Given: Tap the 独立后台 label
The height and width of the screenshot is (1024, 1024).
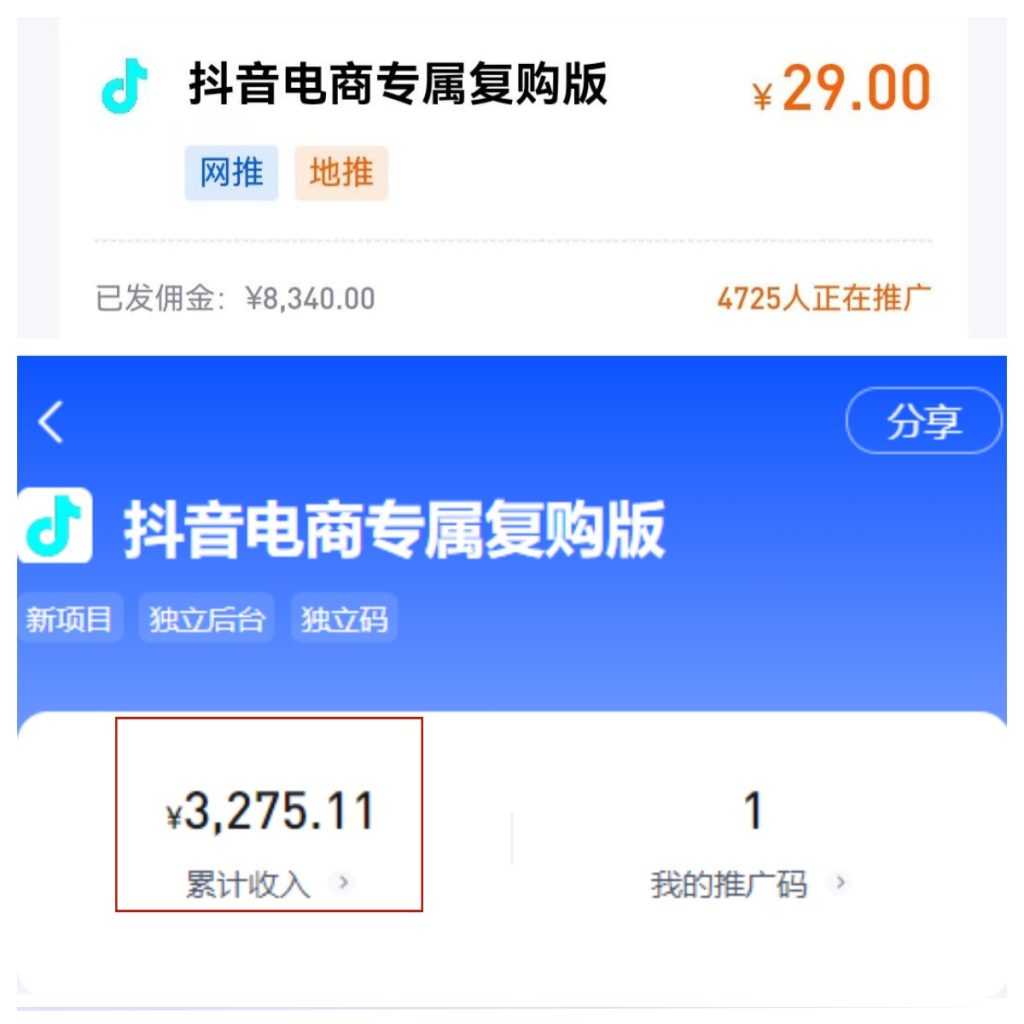Looking at the screenshot, I should tap(206, 618).
